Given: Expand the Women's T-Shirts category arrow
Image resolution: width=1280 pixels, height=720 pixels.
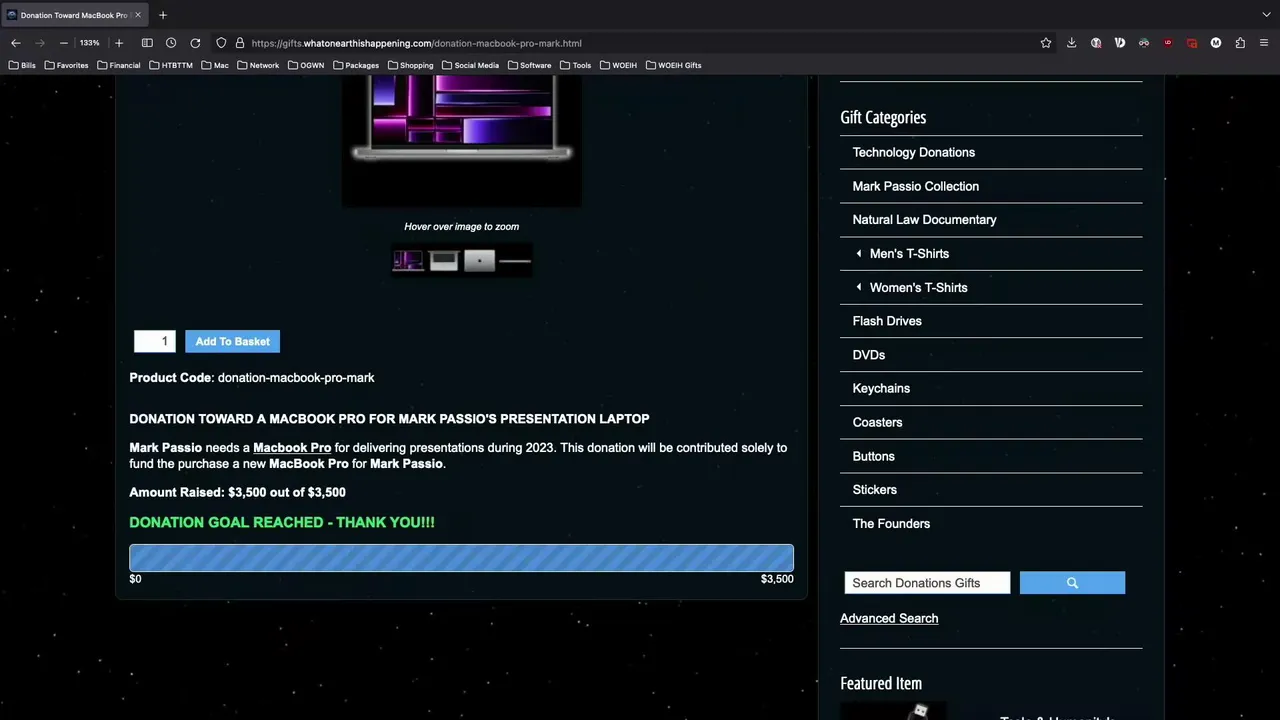Looking at the screenshot, I should (859, 288).
